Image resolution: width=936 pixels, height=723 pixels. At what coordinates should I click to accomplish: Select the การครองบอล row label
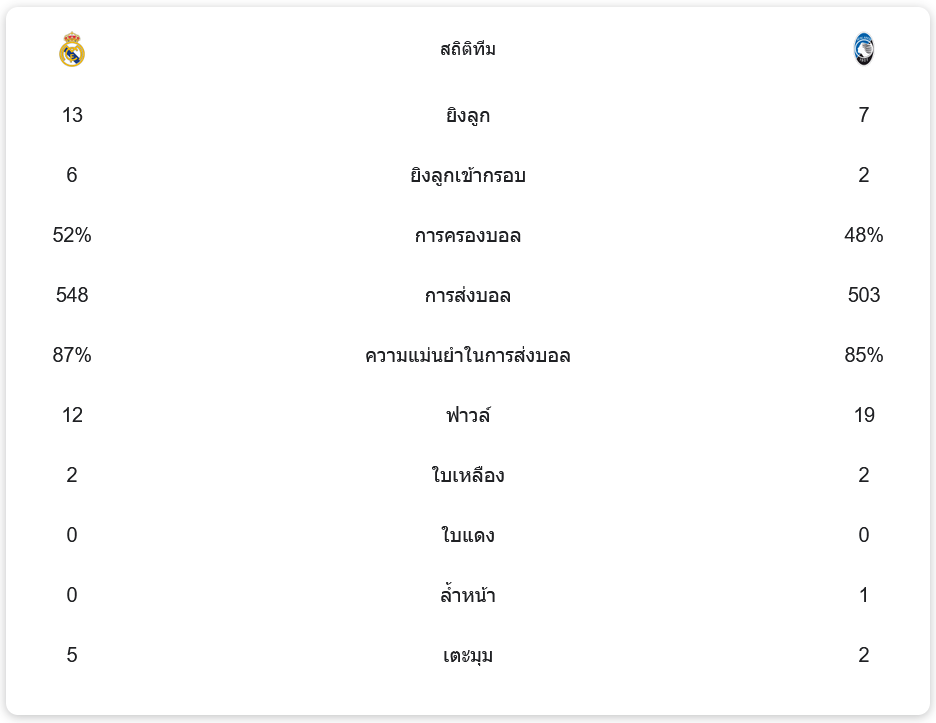(468, 236)
